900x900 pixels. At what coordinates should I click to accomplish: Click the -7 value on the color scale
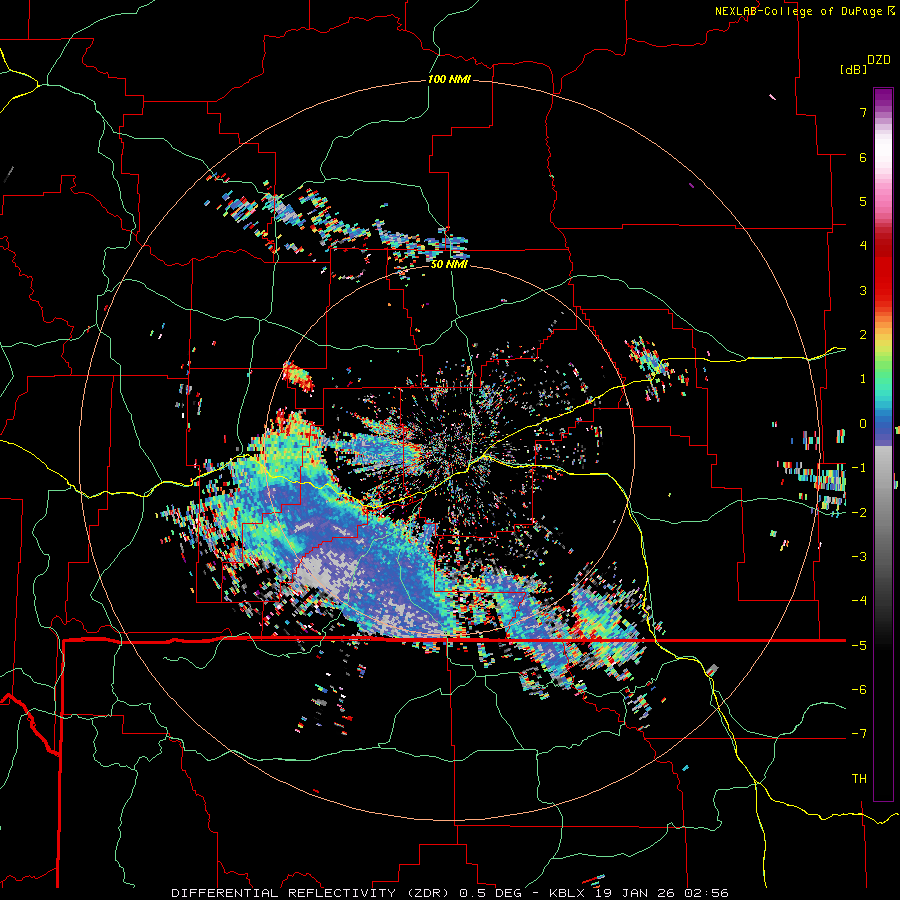tap(859, 734)
